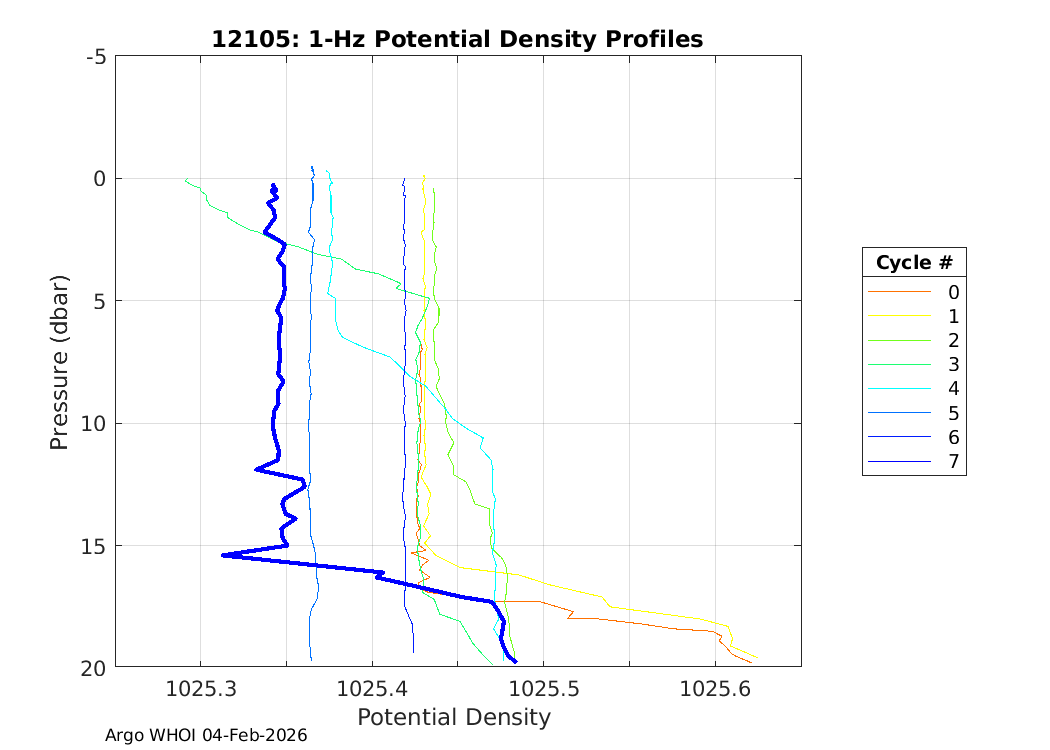Click the -5 y-axis tick label
Screen dimensions: 1050x750
pyautogui.click(x=97, y=57)
